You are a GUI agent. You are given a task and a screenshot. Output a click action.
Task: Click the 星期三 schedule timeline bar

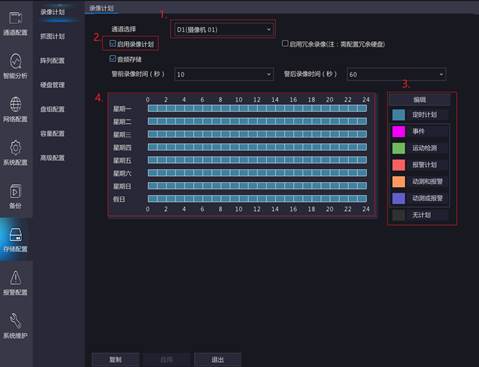(x=257, y=134)
